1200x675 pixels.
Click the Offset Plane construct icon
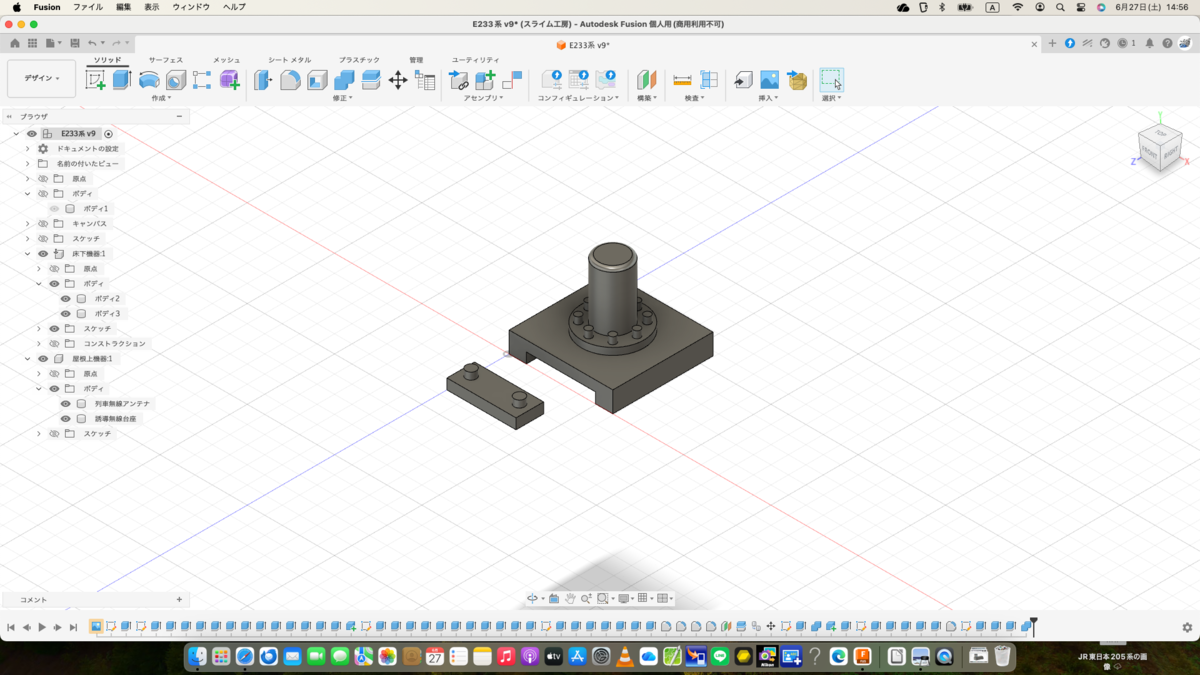[647, 80]
